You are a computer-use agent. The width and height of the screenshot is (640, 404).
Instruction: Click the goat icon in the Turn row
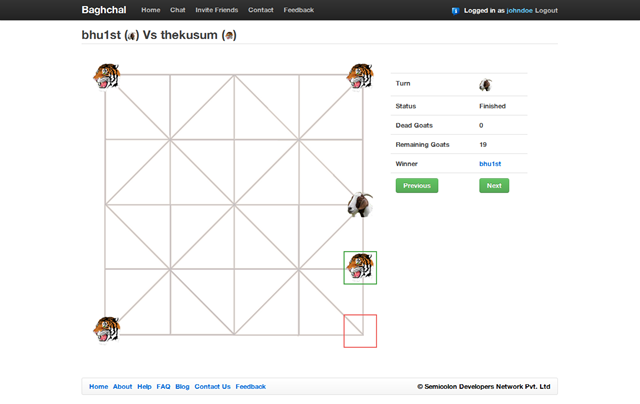point(485,85)
